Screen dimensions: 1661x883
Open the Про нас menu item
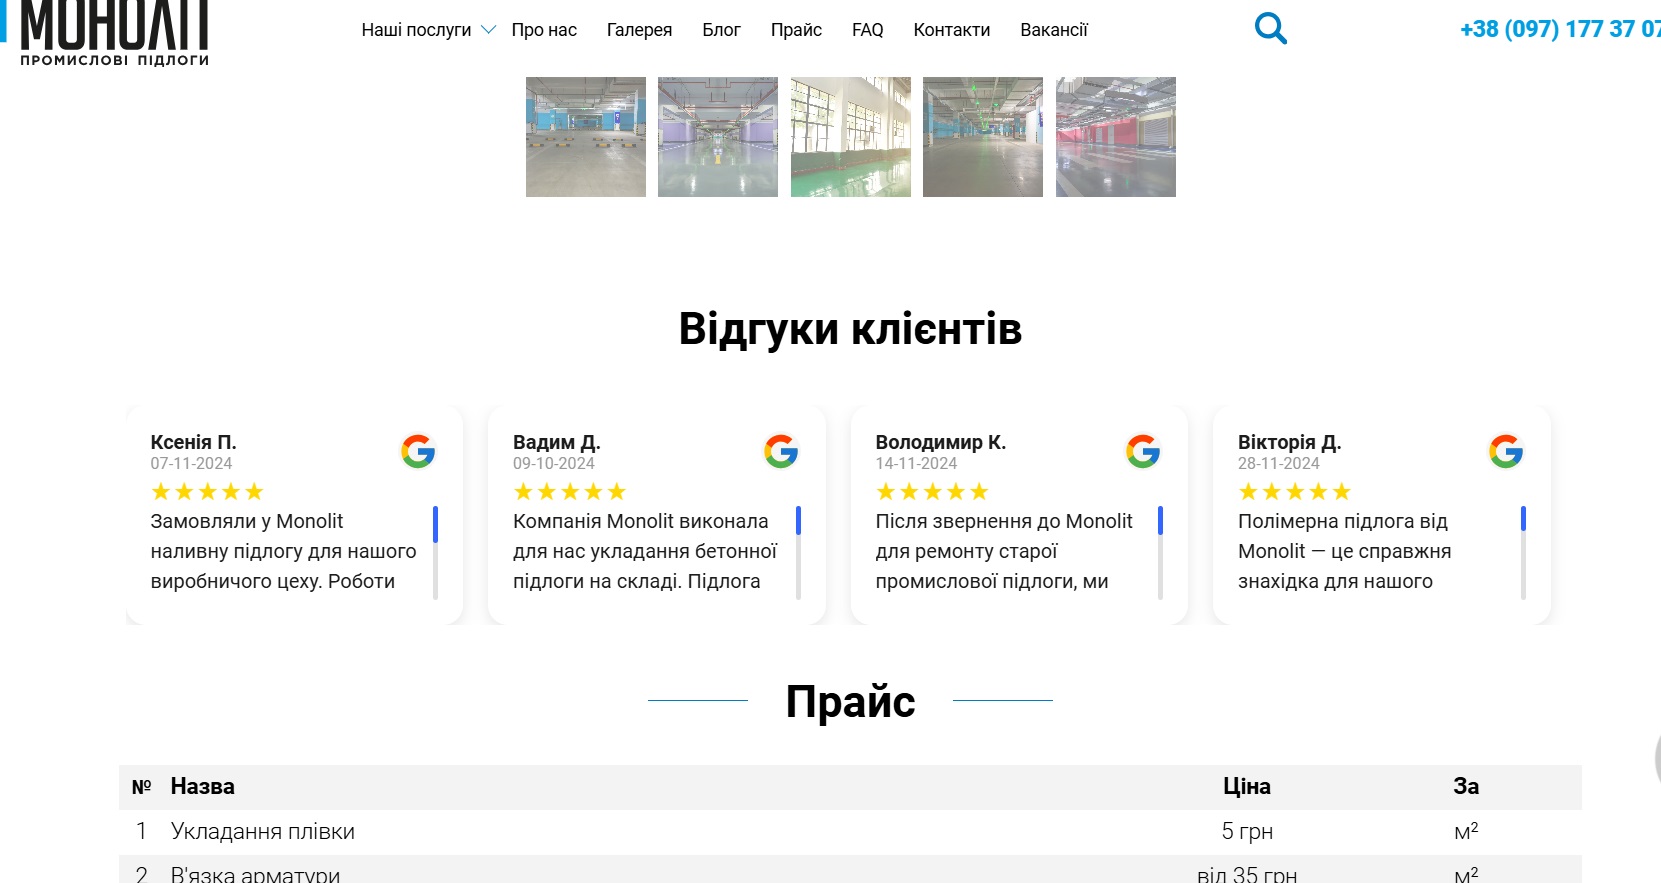pyautogui.click(x=544, y=30)
